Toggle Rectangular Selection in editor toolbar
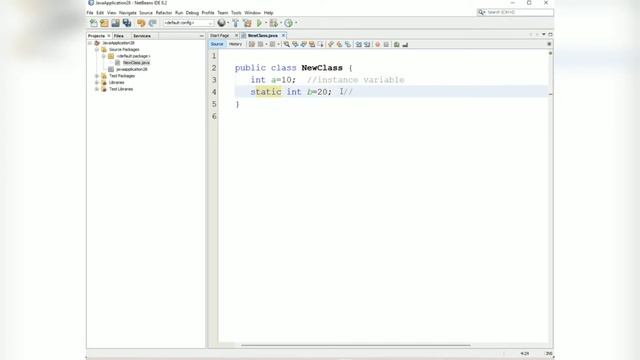Screen dimensions: 640x360 pos(321,44)
